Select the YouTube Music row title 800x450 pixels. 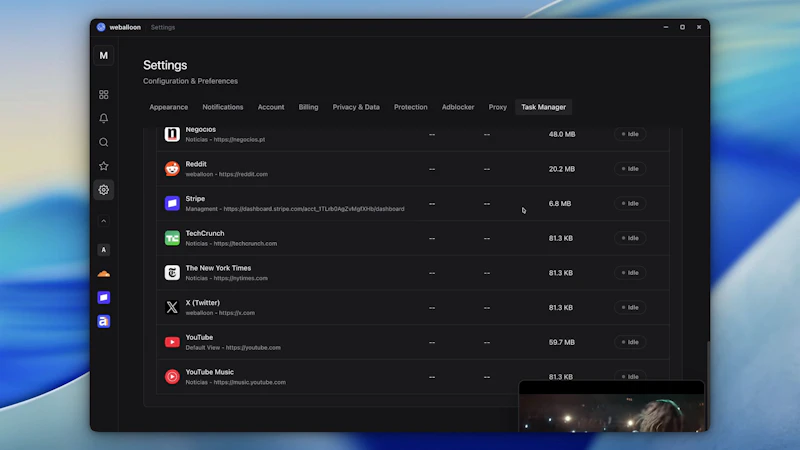pyautogui.click(x=209, y=372)
